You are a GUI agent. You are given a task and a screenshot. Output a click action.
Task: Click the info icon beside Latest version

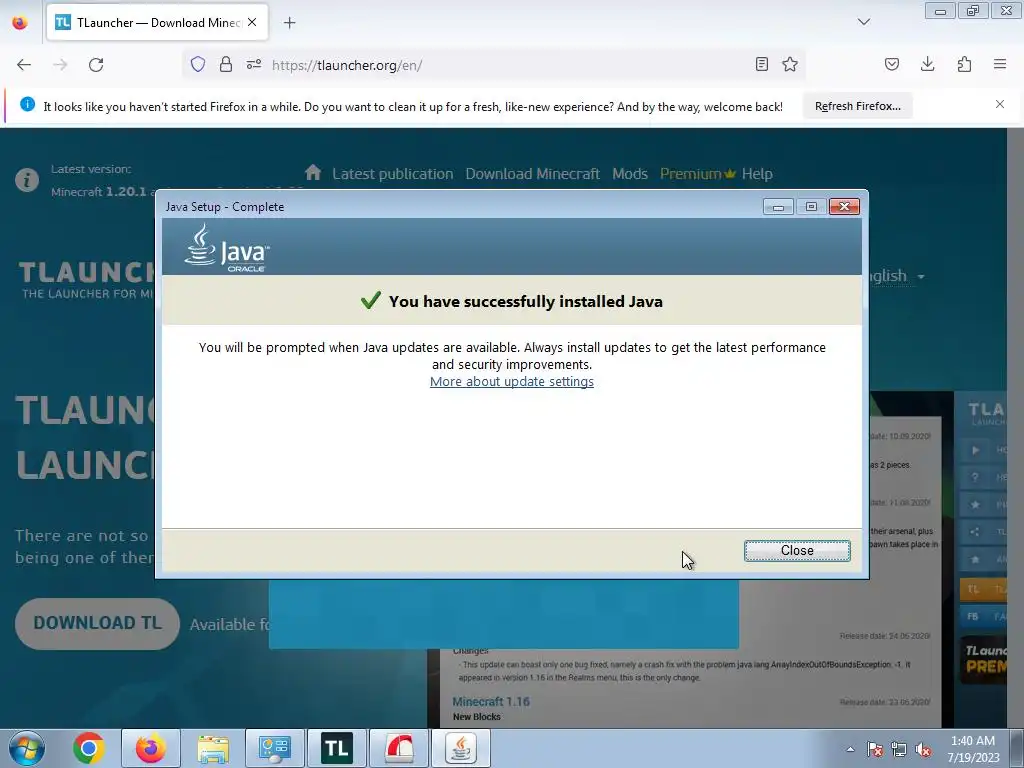[27, 180]
